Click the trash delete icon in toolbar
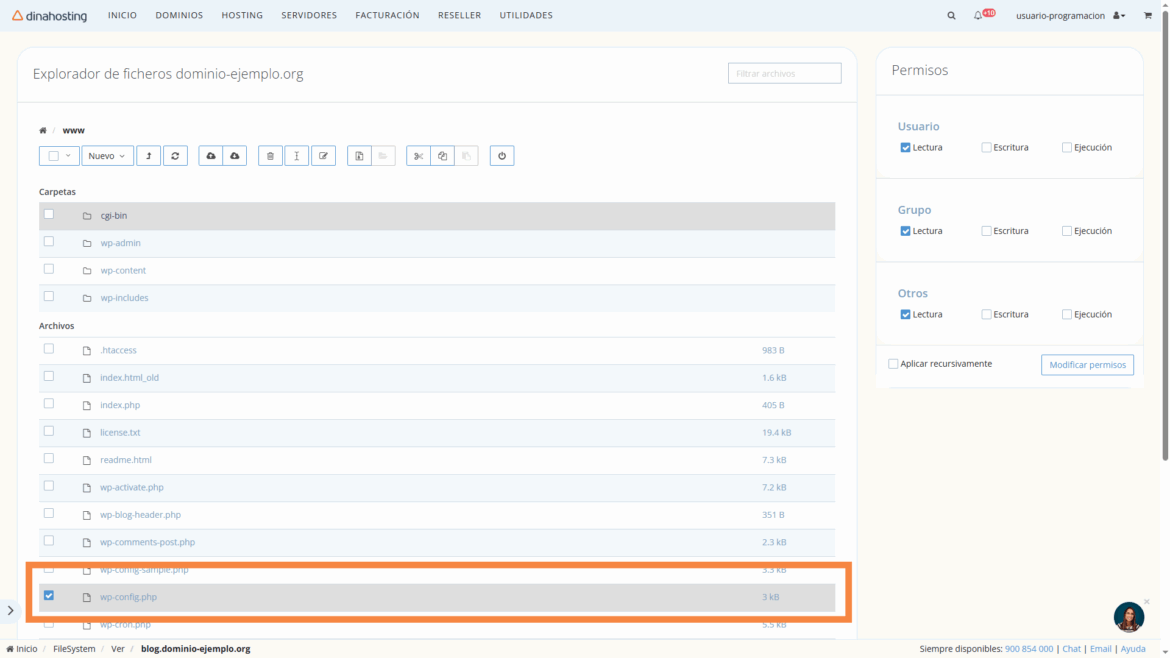The image size is (1170, 658). (270, 156)
